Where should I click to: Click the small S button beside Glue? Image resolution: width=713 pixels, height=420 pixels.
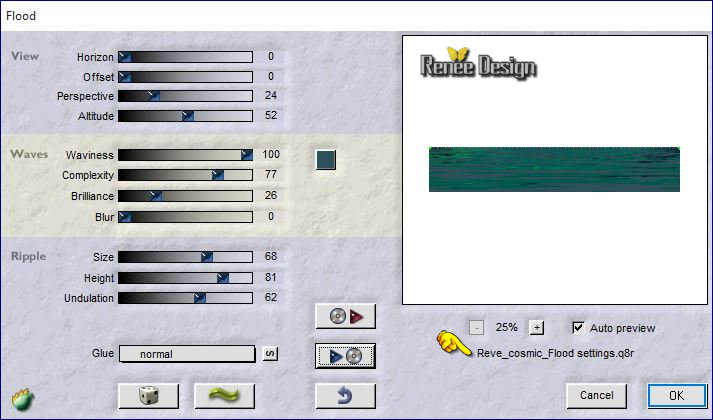(271, 354)
